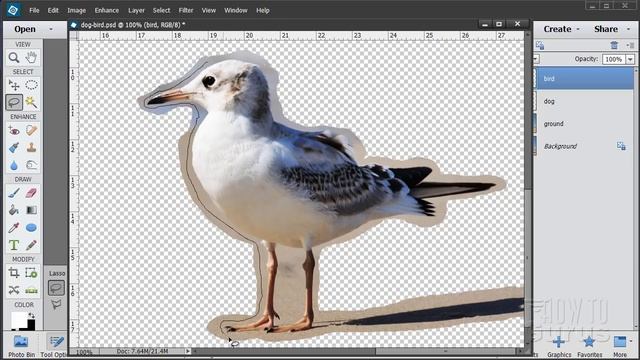The image size is (640, 360).
Task: Swap foreground and background colors
Action: [31, 315]
